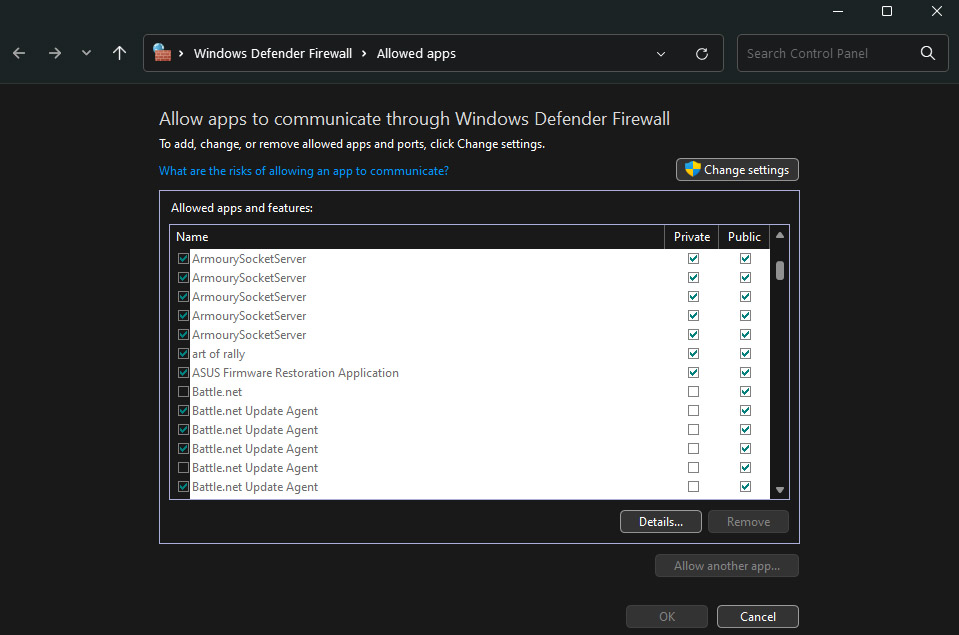Viewport: 959px width, 635px height.
Task: Expand breadcrumb chevron after firewall icon
Action: coord(182,54)
